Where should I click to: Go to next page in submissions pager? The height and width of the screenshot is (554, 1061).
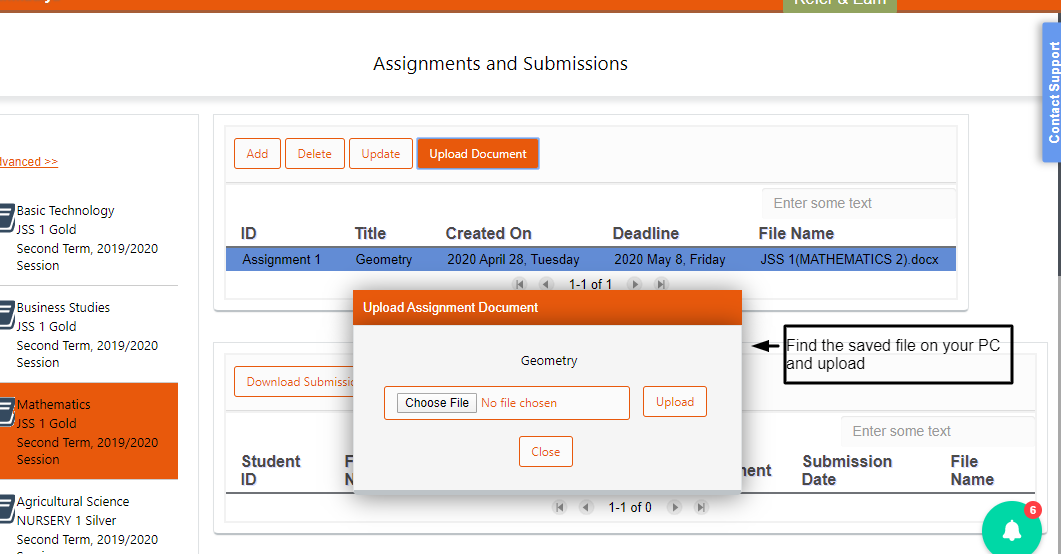tap(675, 507)
